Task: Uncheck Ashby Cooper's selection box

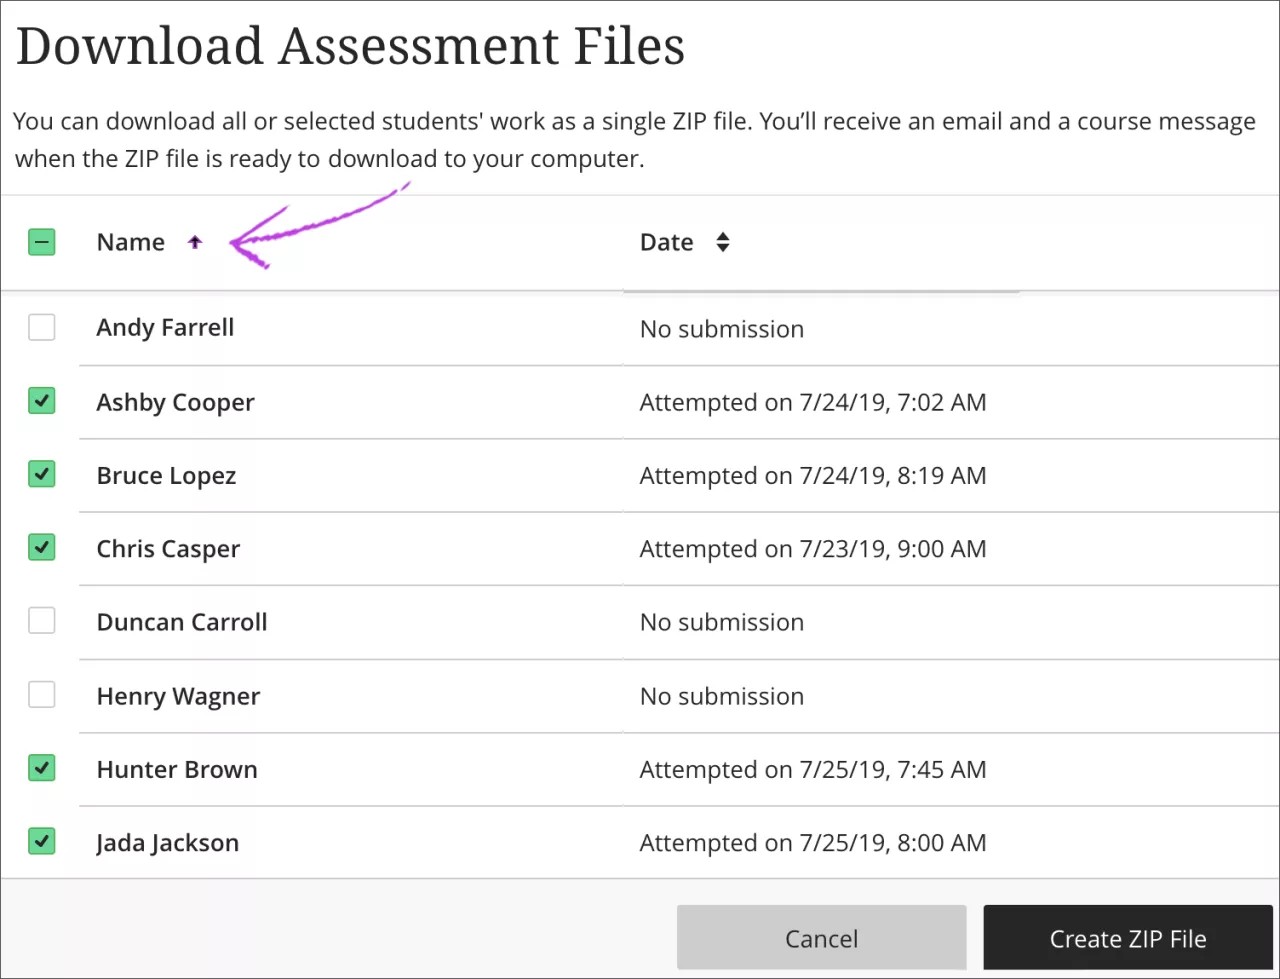Action: [x=41, y=401]
